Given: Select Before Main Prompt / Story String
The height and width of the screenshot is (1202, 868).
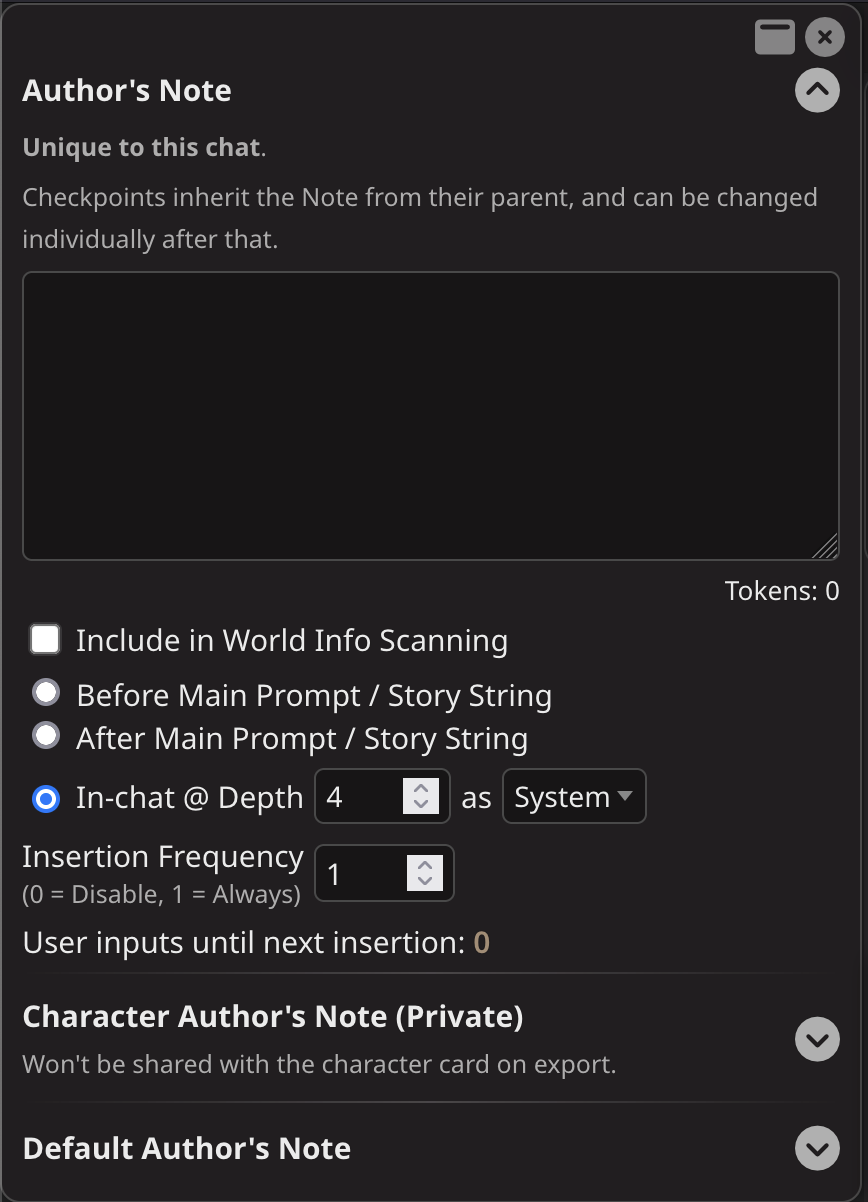Looking at the screenshot, I should 46,693.
